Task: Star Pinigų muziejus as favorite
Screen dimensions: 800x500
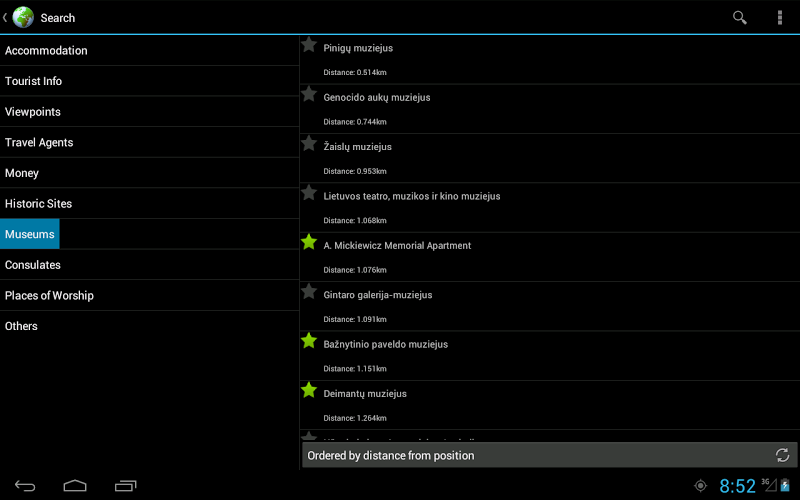Action: click(x=309, y=45)
